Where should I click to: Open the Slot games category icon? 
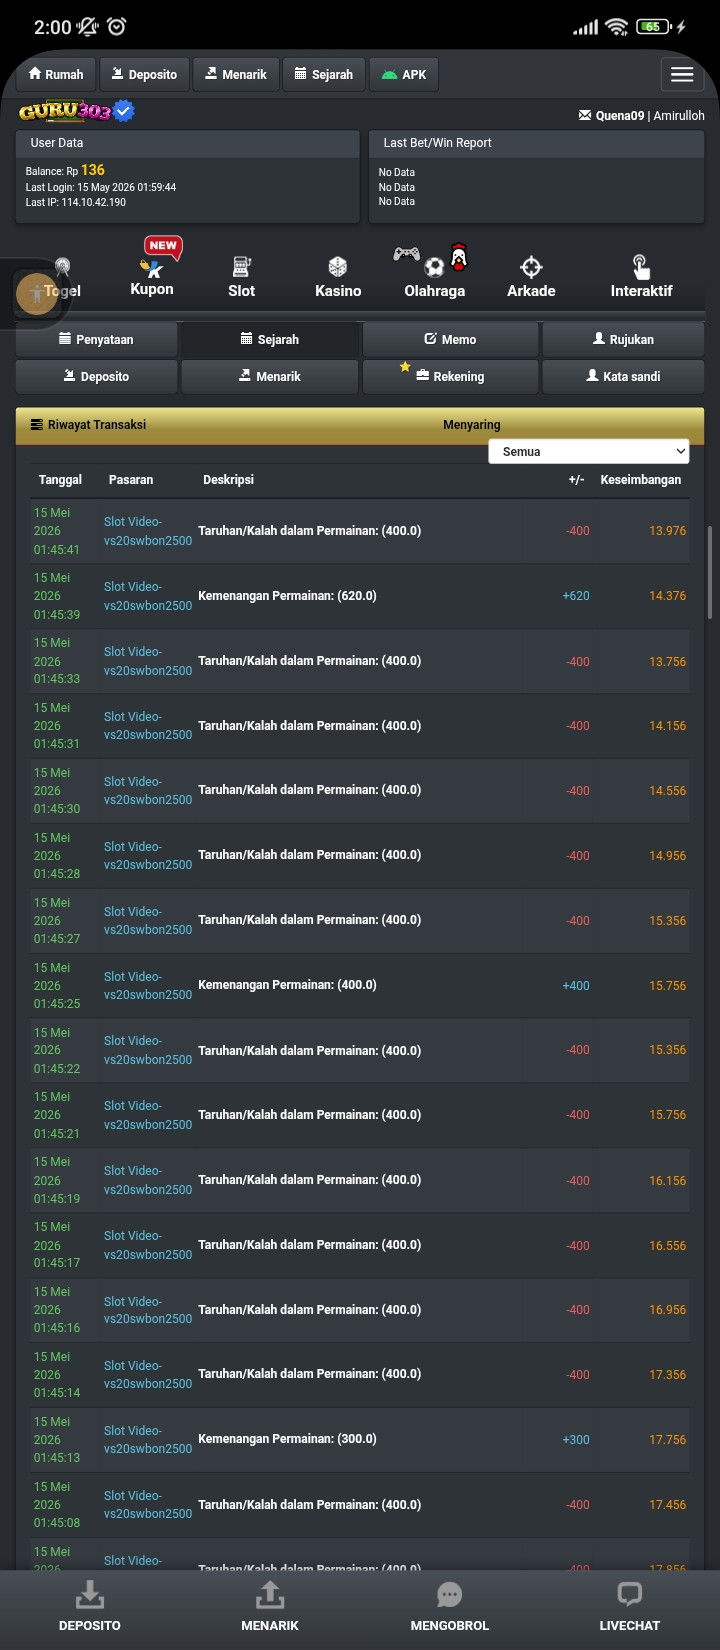(241, 267)
